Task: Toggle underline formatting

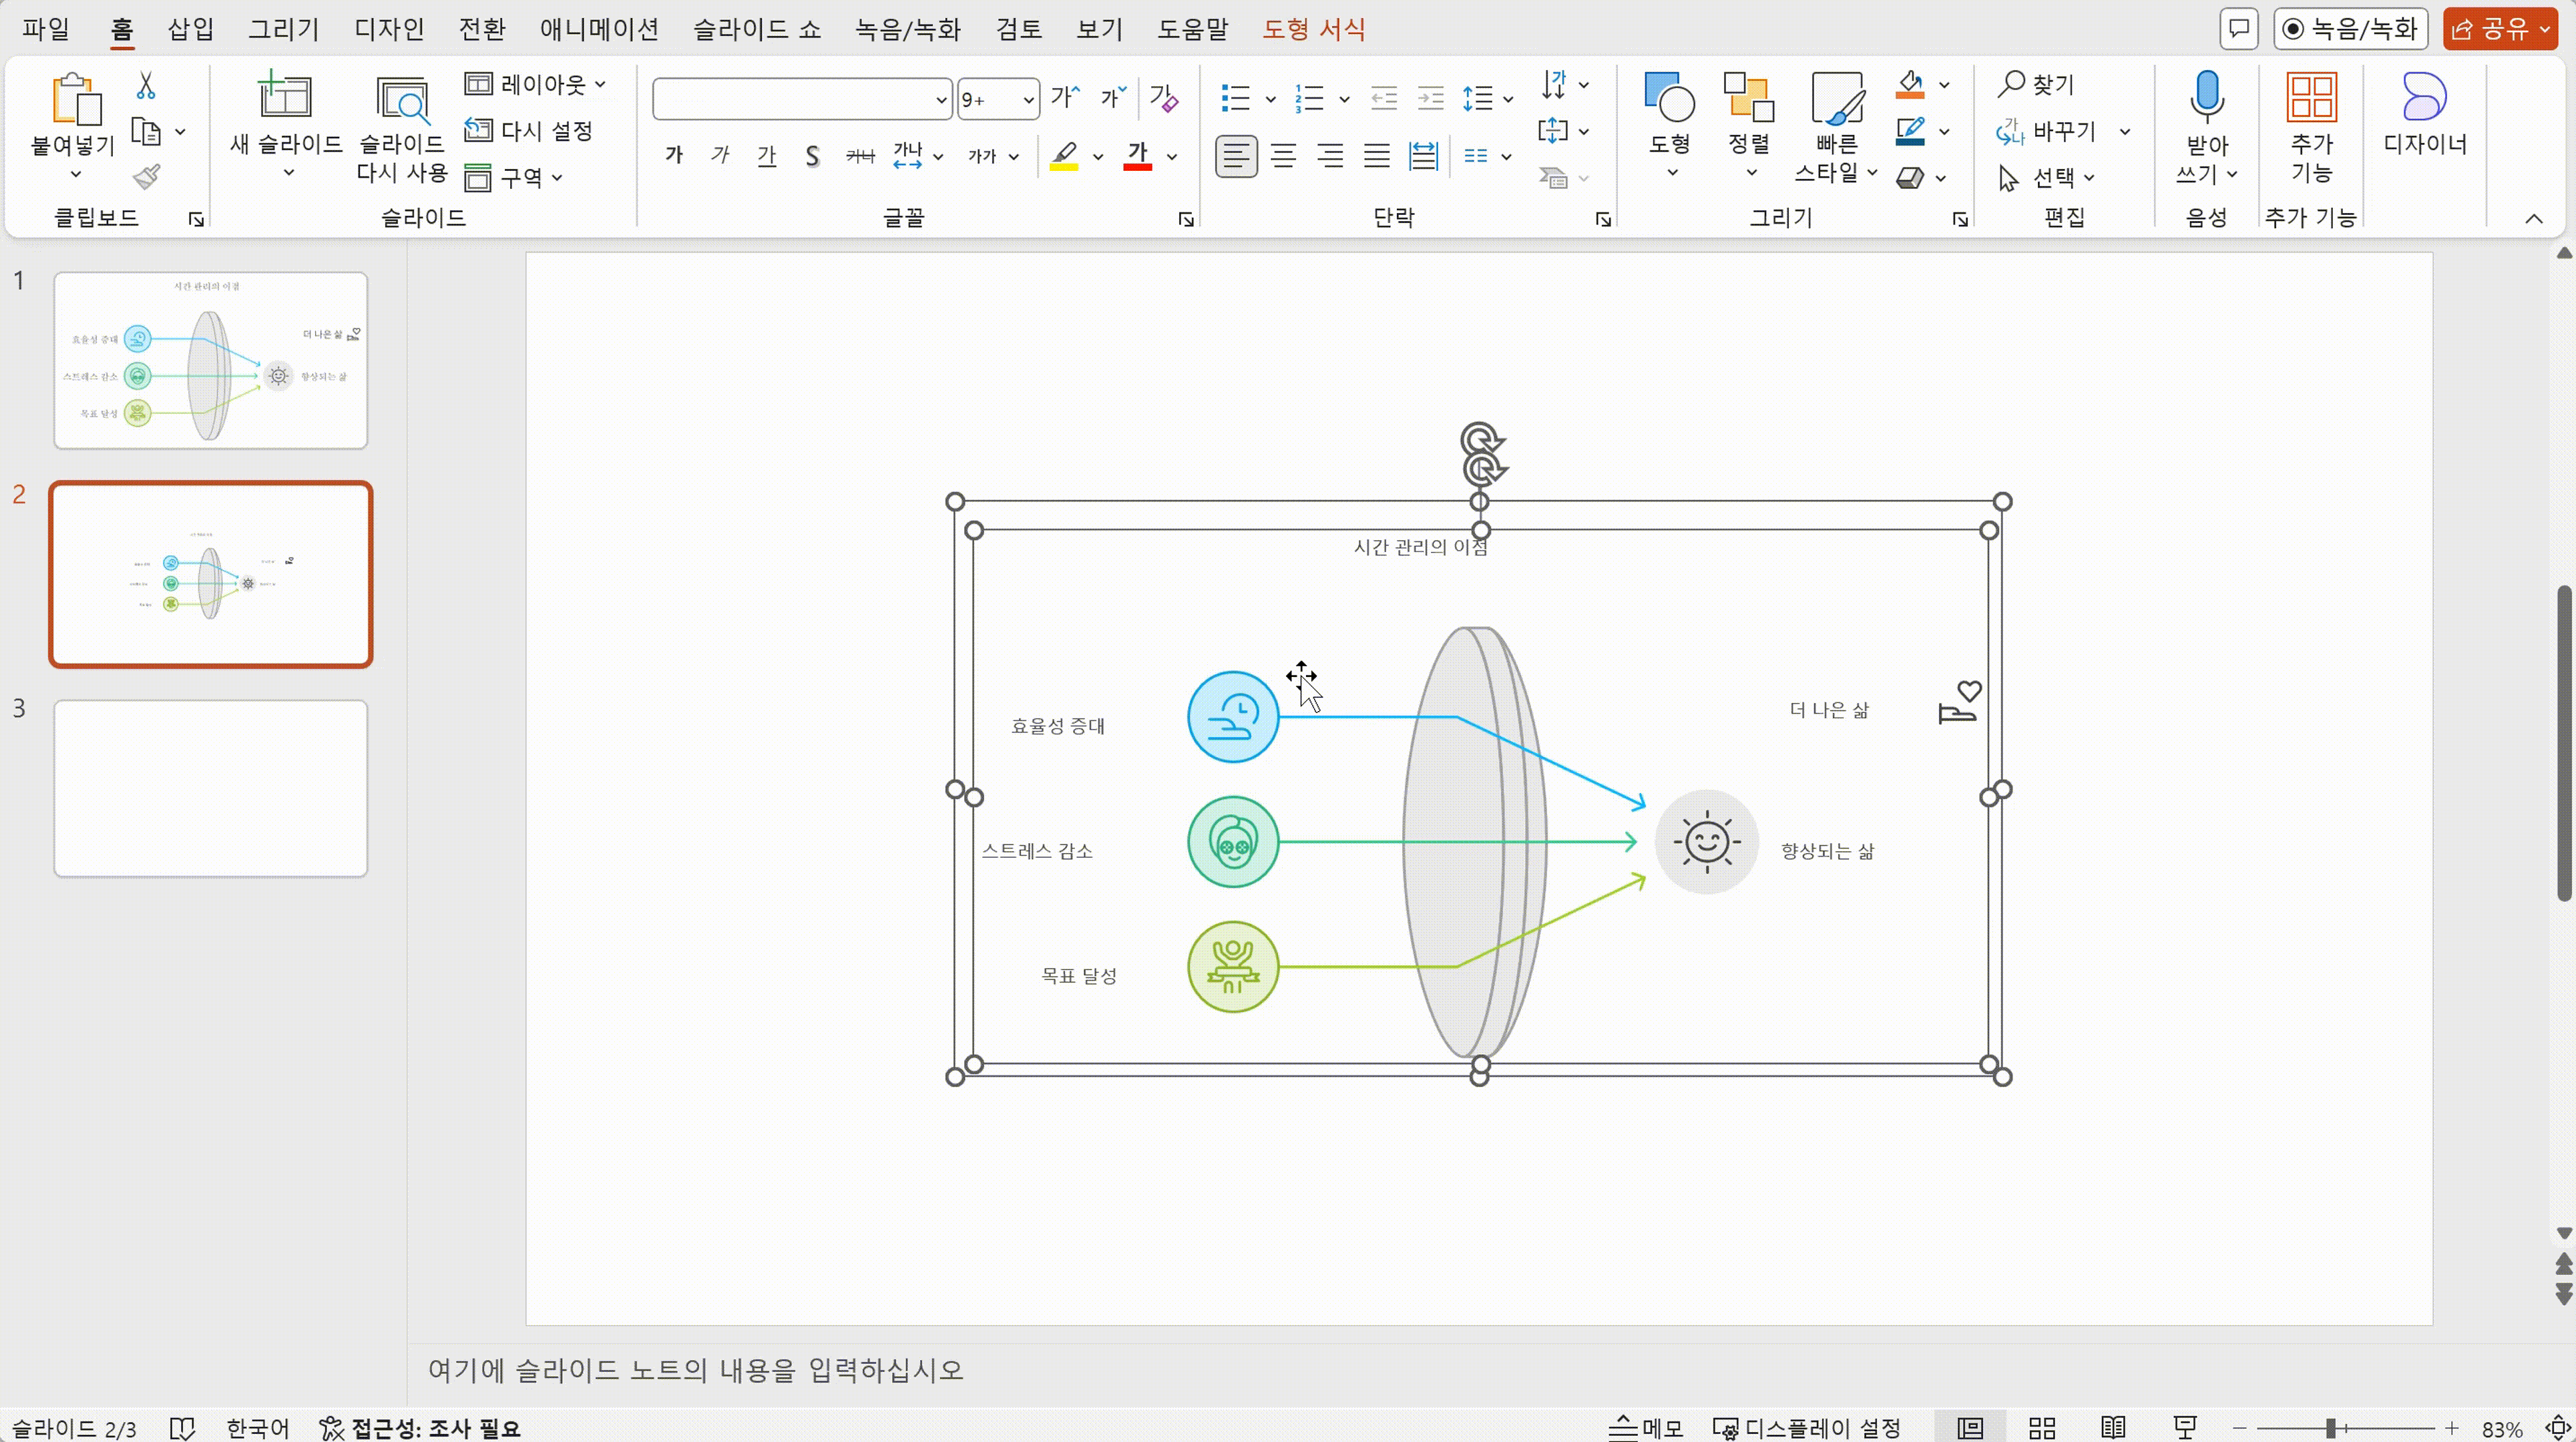Action: (767, 155)
